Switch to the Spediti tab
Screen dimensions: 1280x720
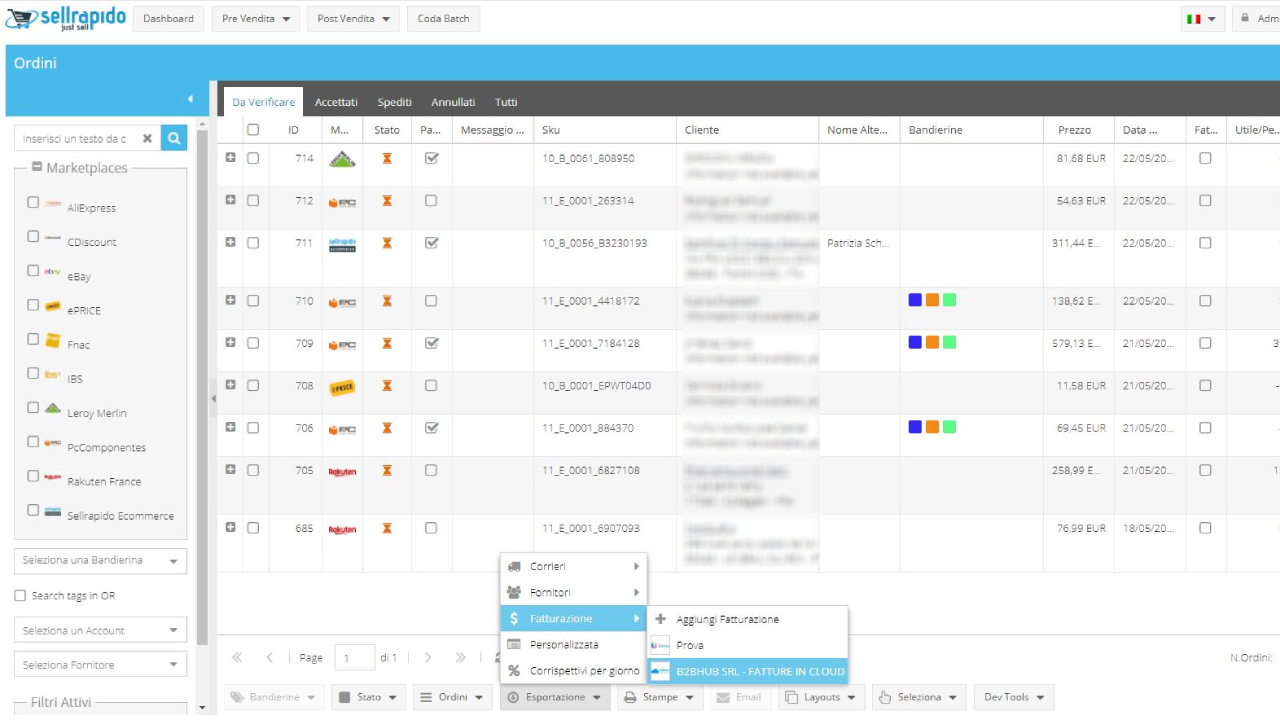pos(394,102)
